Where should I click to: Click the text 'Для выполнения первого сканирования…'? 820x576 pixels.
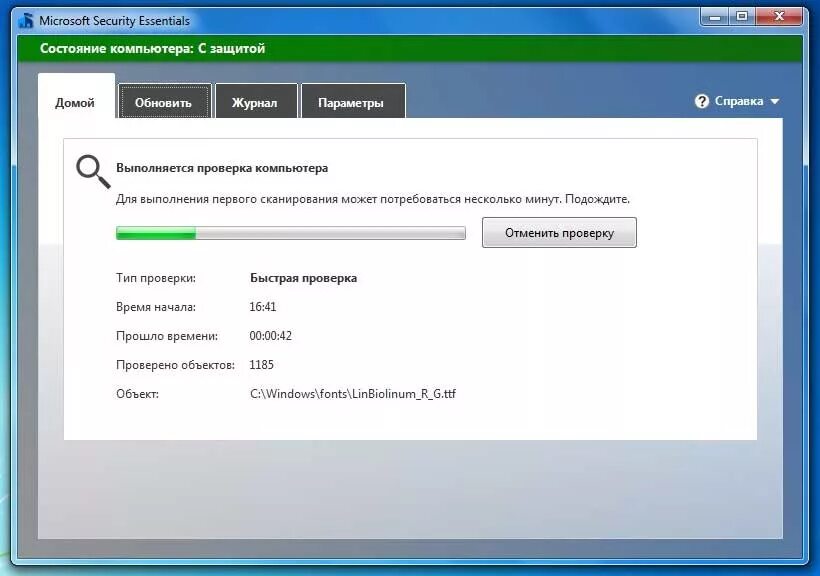pyautogui.click(x=373, y=199)
